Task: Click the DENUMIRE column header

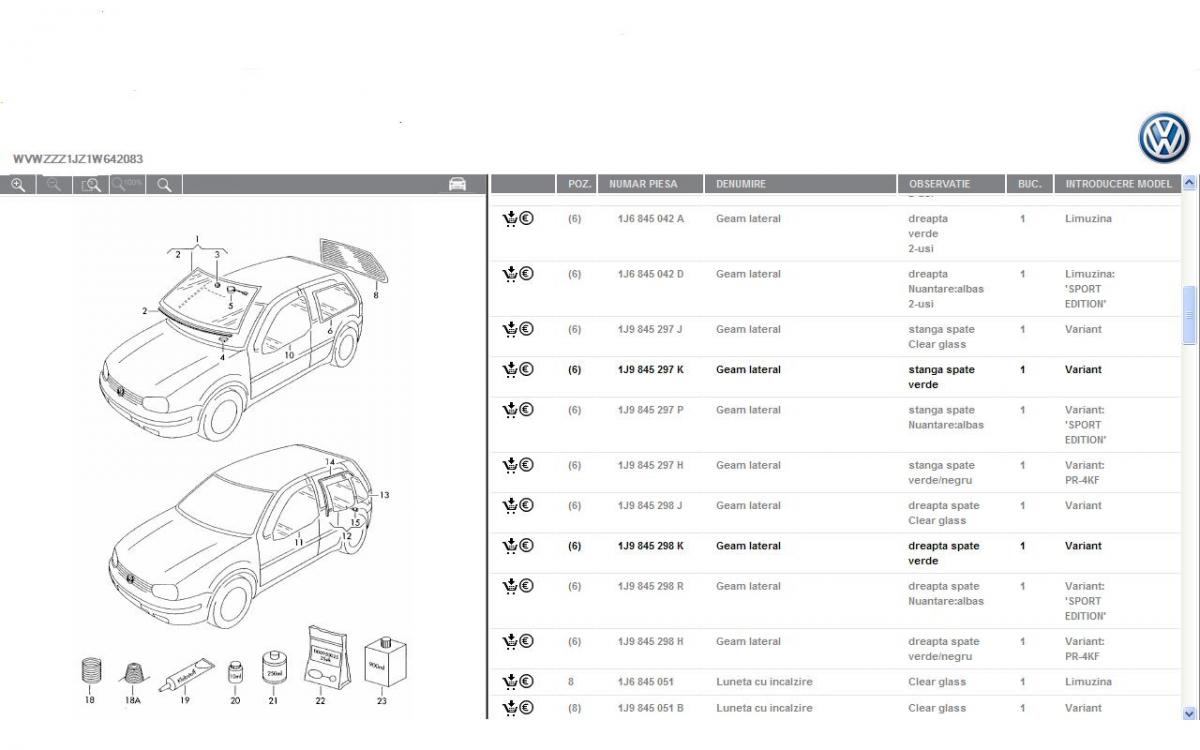Action: [x=741, y=184]
